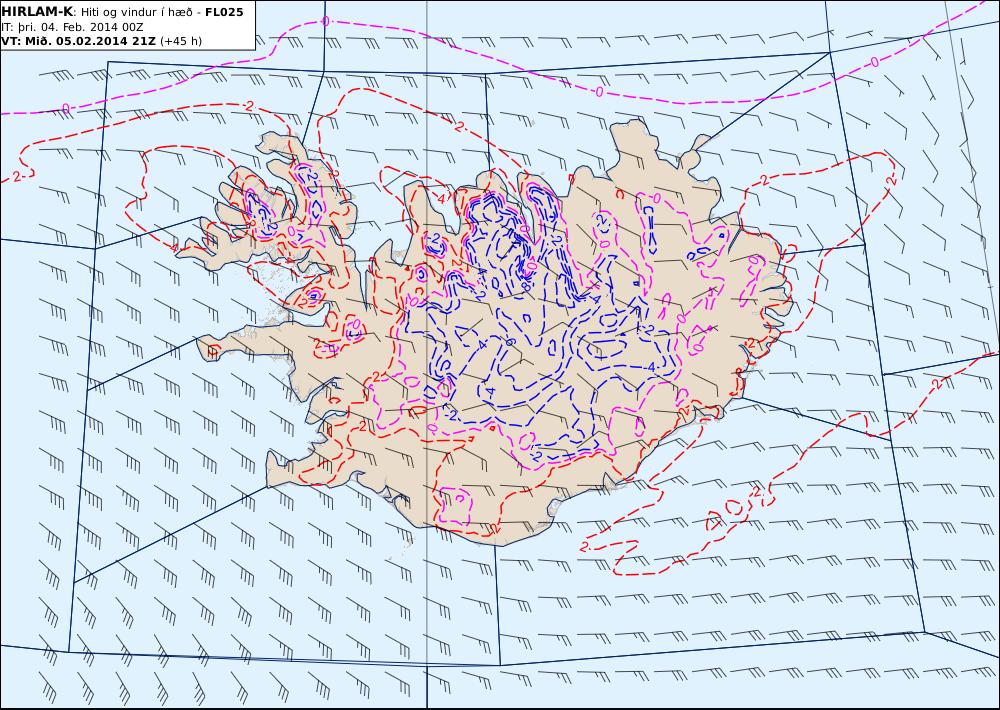Click the "FL025" flight level label
Screen dimensions: 1000x710
224,12
